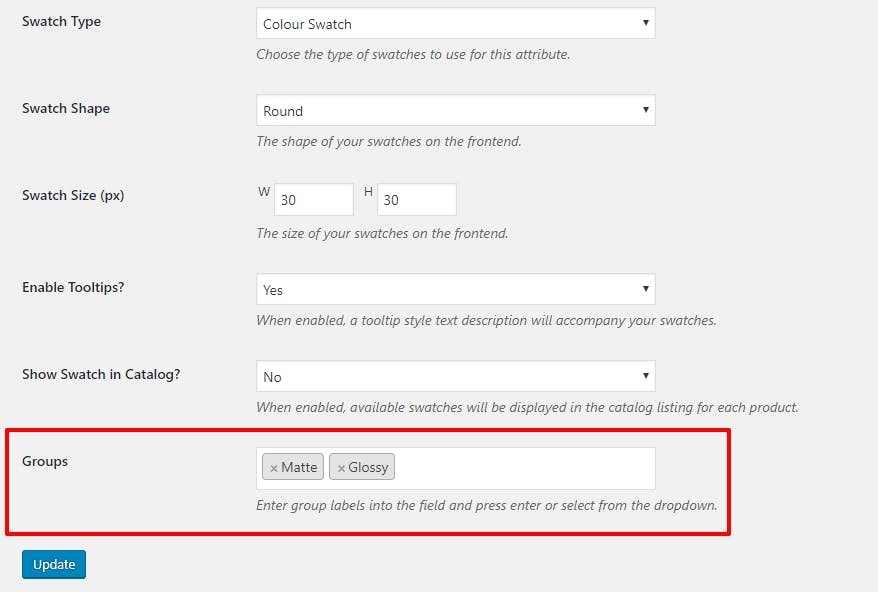Click the Swatch Shape label
878x592 pixels.
66,108
